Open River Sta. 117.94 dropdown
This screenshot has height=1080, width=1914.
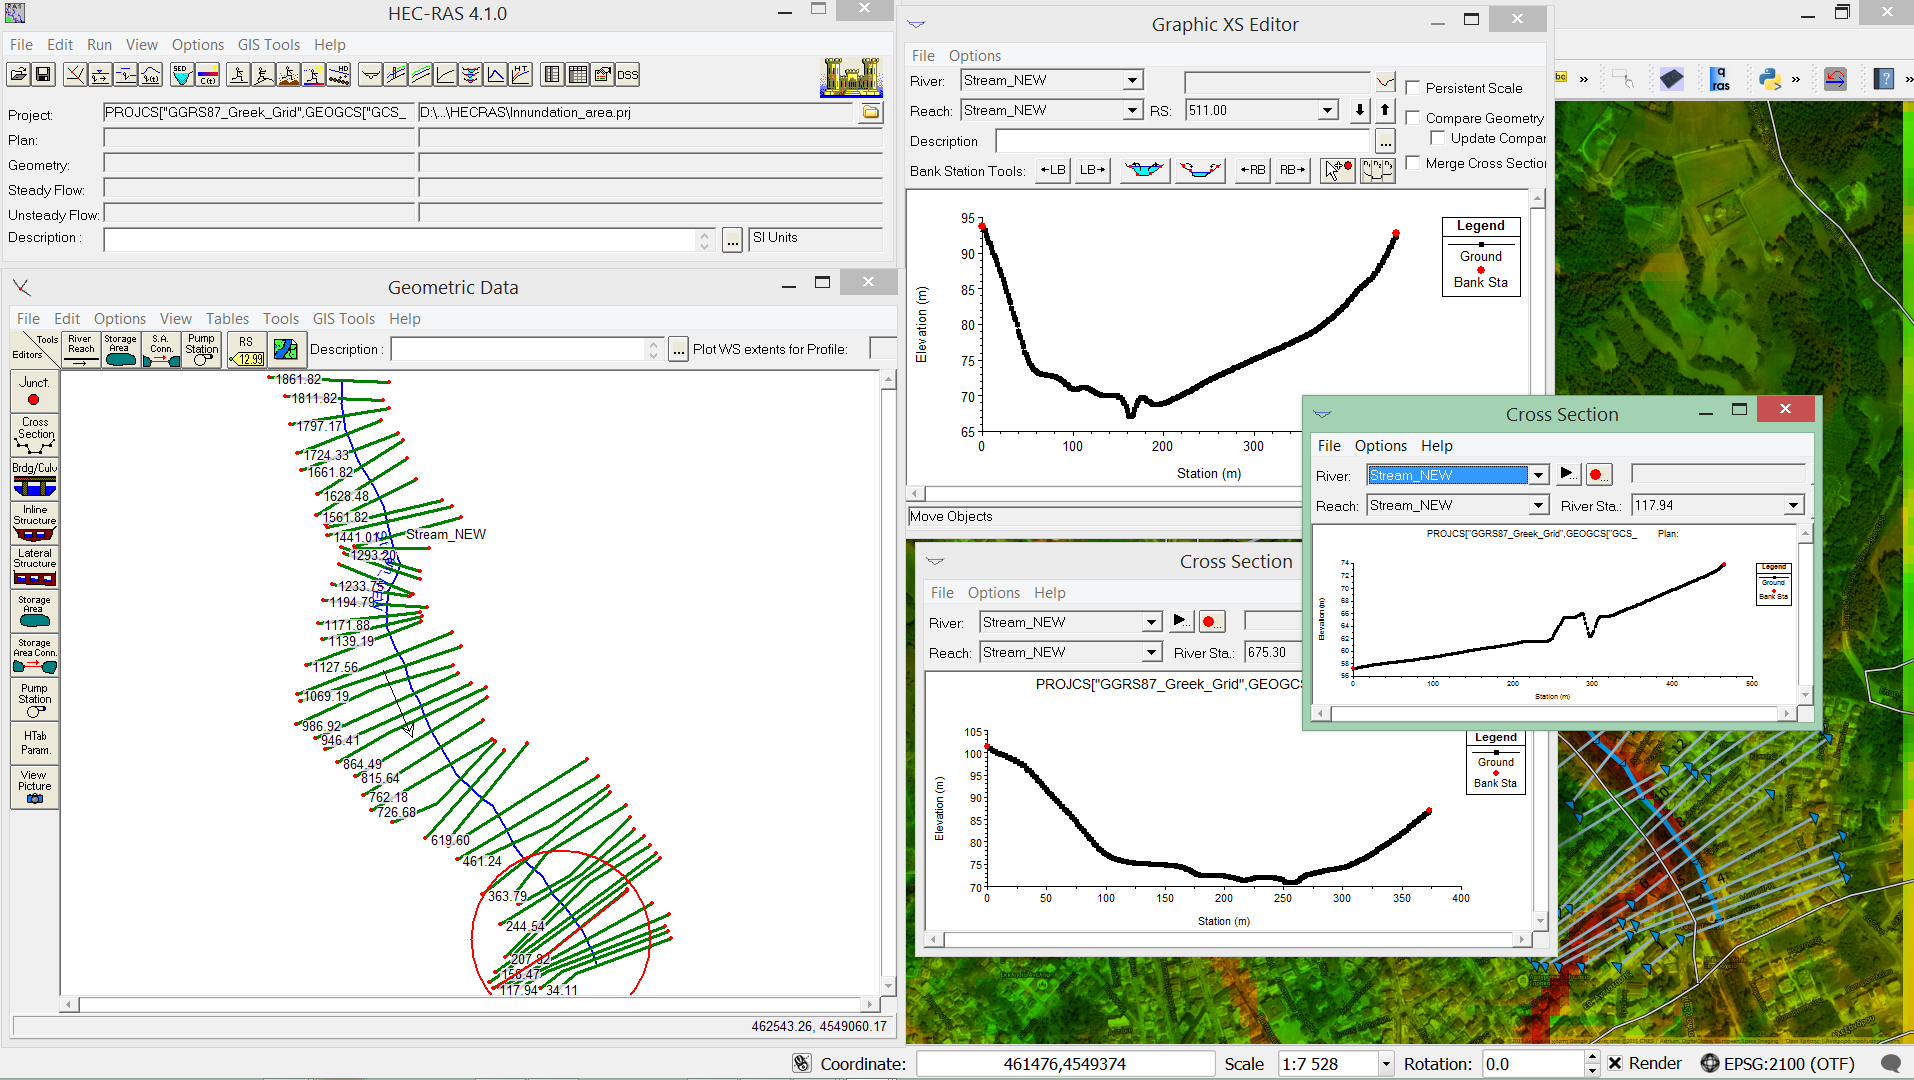pyautogui.click(x=1793, y=505)
